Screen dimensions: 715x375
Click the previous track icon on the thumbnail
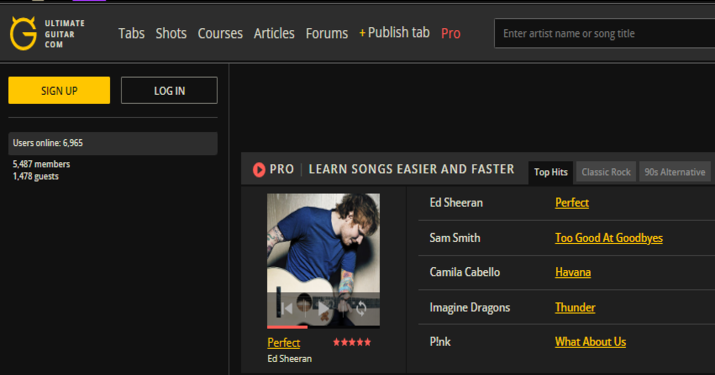pyautogui.click(x=287, y=308)
